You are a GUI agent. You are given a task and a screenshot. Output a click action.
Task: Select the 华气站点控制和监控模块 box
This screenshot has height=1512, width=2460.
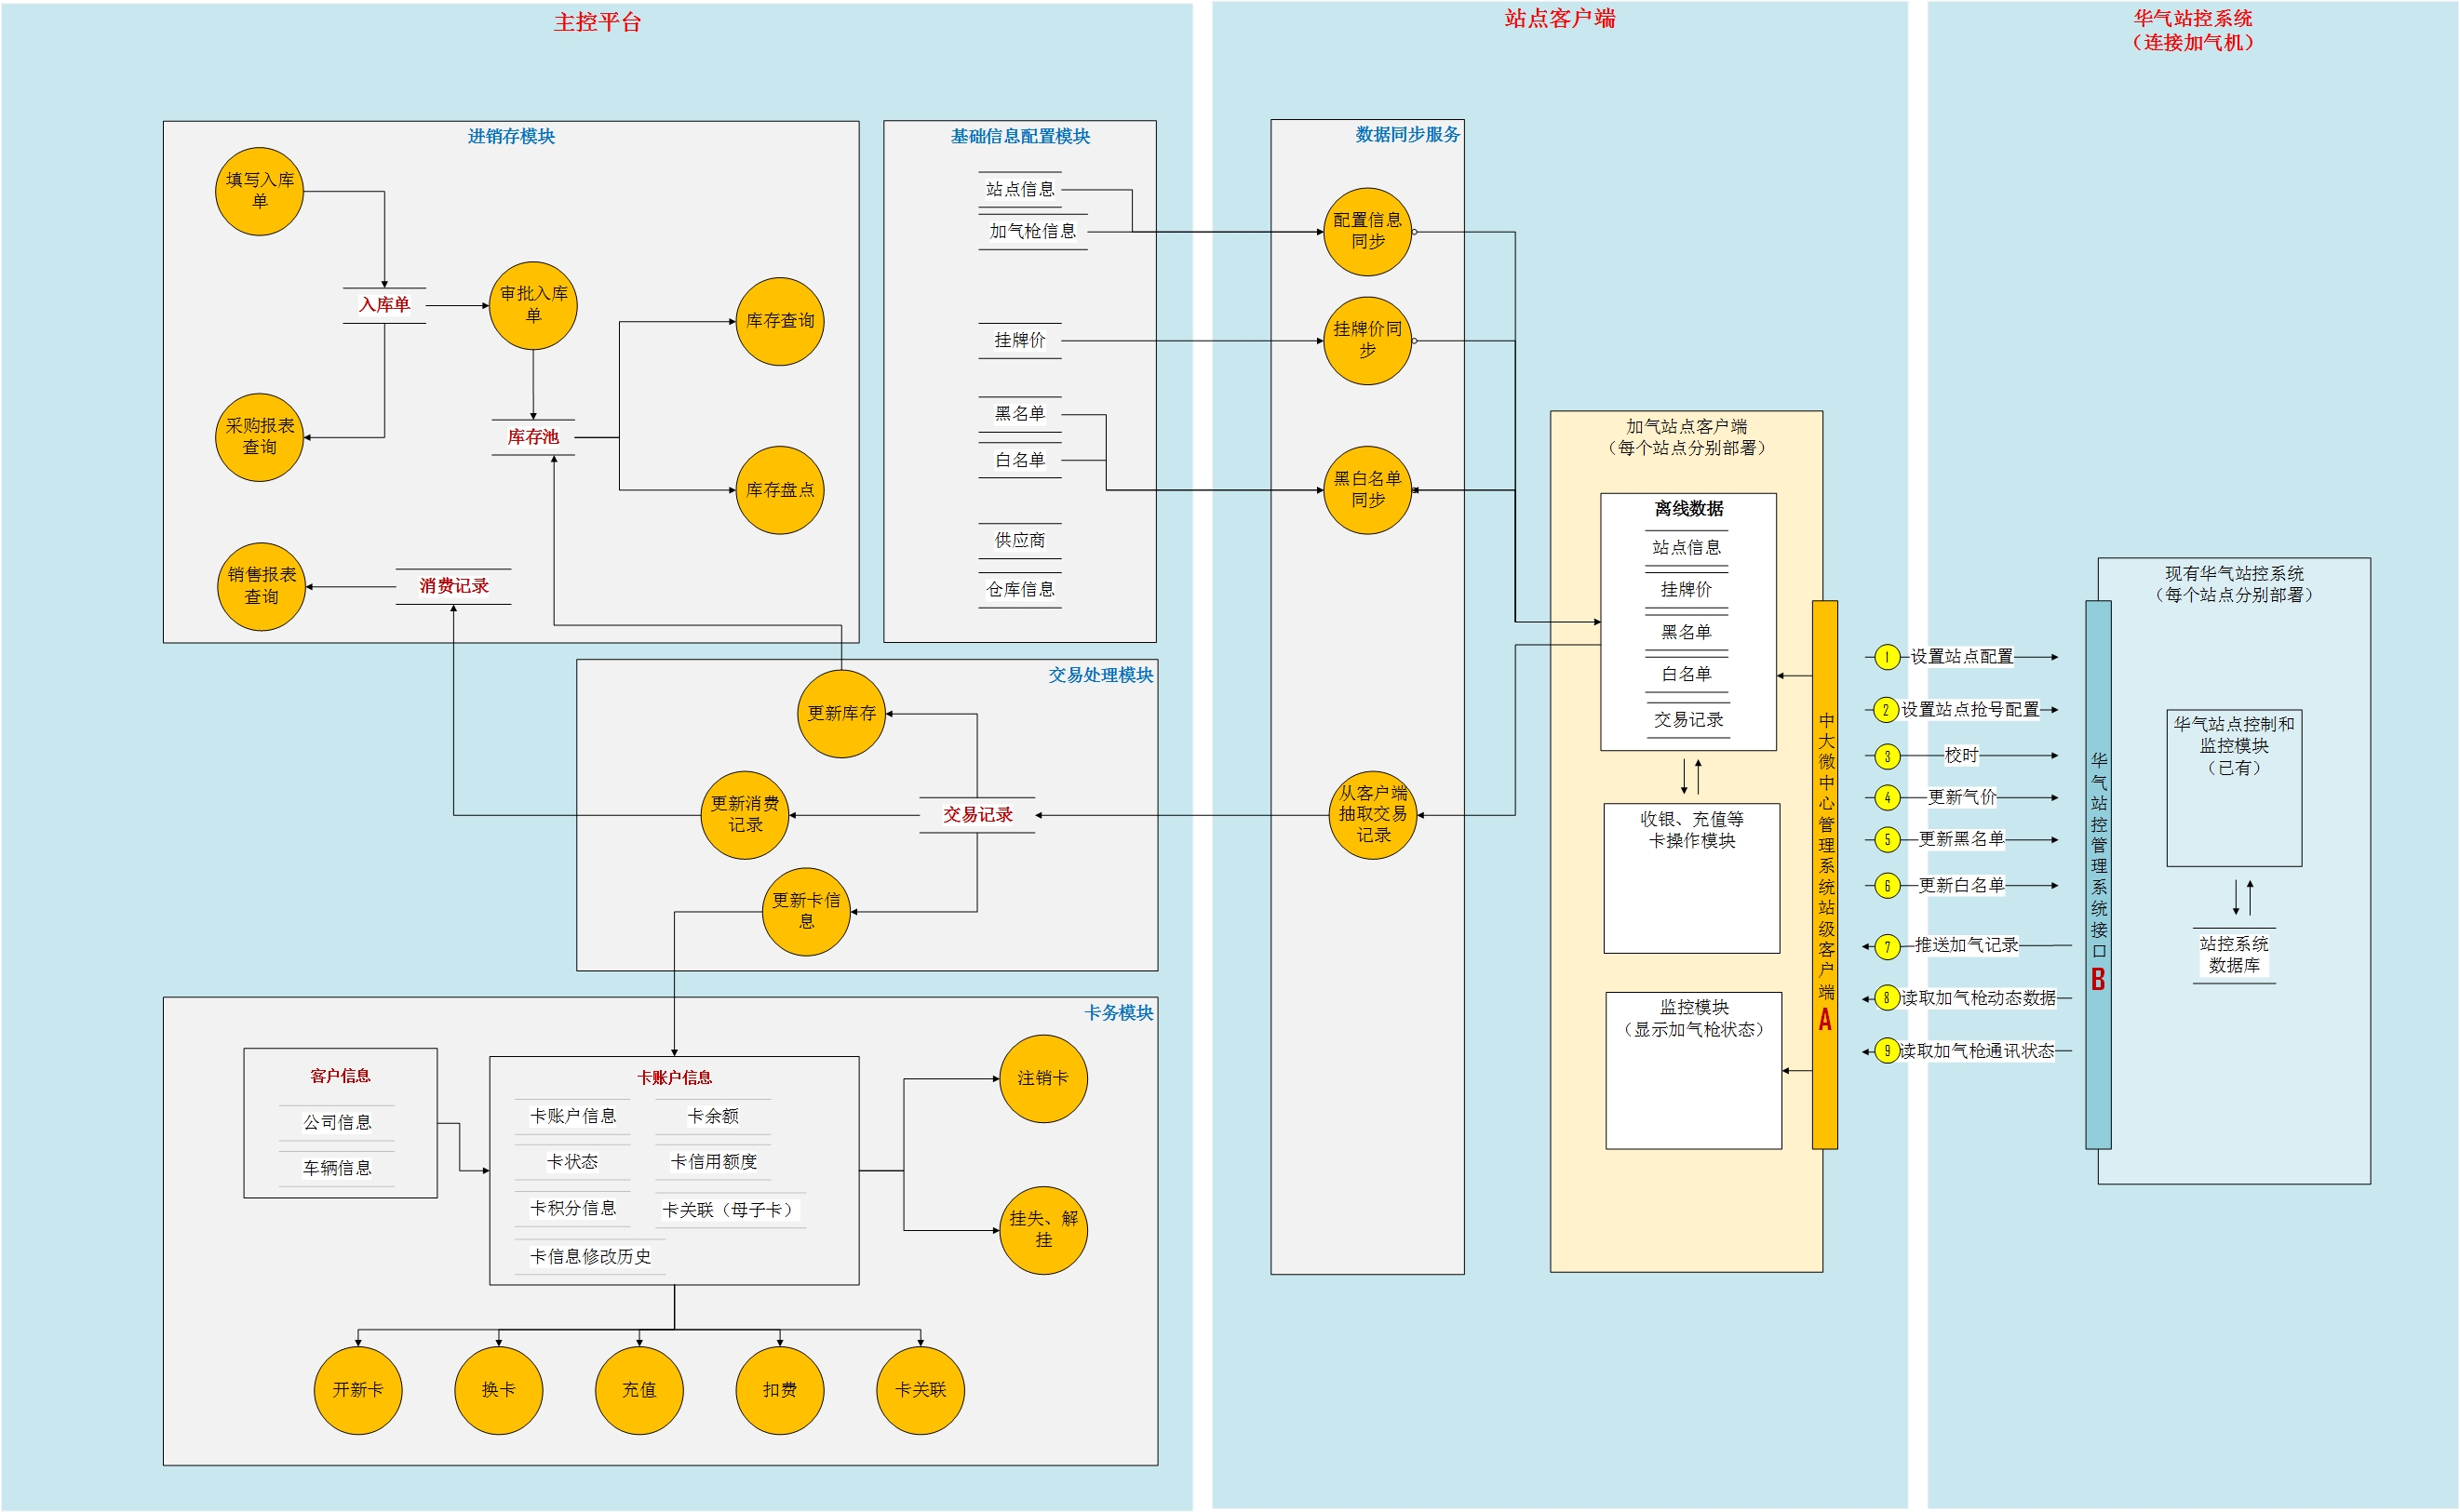pyautogui.click(x=2234, y=788)
